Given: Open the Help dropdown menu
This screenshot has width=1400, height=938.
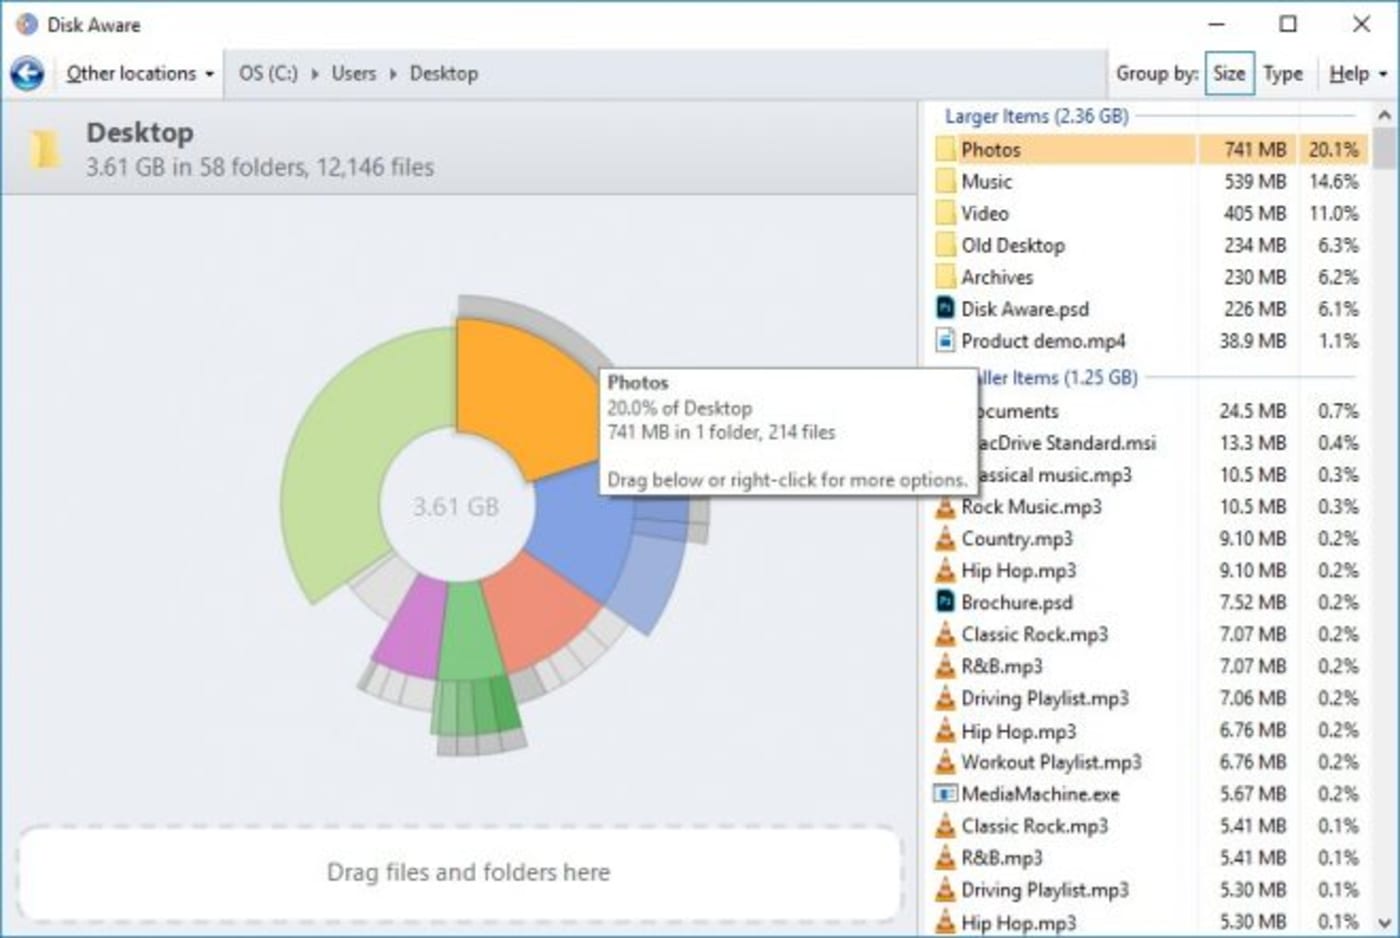Looking at the screenshot, I should [x=1358, y=73].
